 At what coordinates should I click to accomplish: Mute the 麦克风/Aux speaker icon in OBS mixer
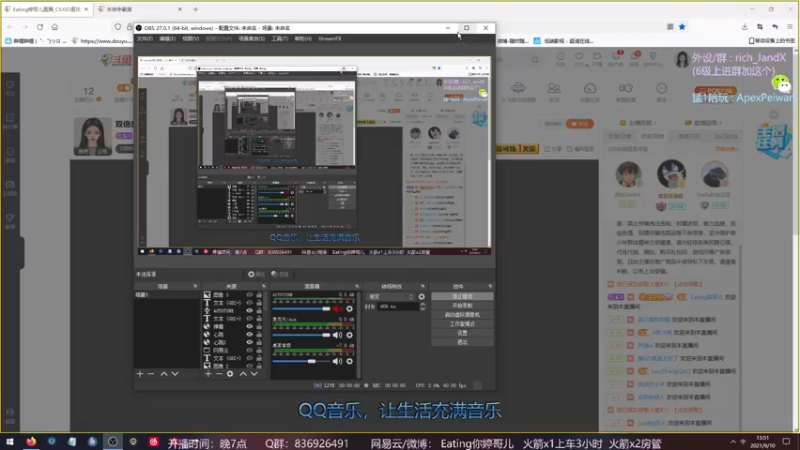point(337,335)
